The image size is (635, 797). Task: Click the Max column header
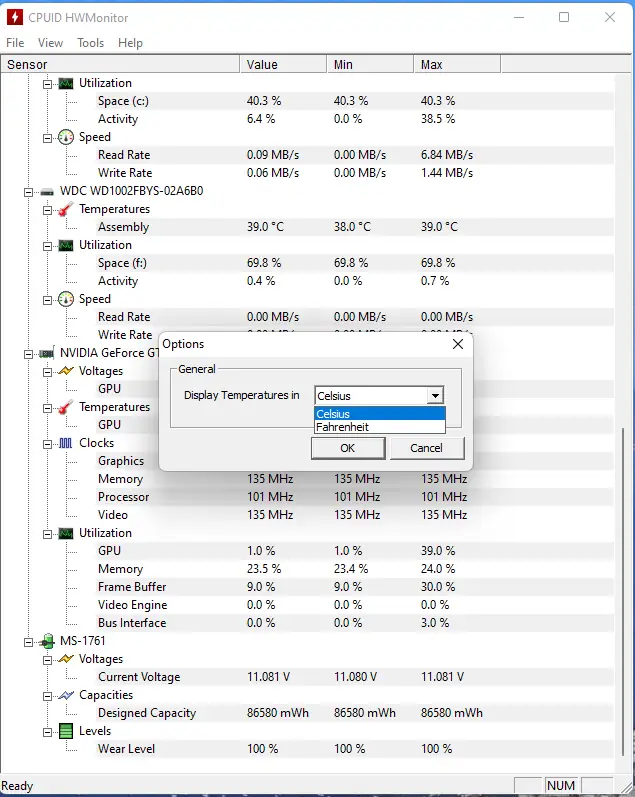coord(457,65)
